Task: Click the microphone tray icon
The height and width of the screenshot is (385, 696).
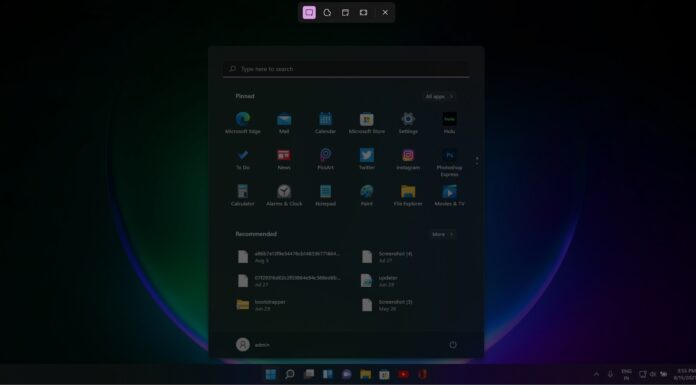Action: pos(610,374)
